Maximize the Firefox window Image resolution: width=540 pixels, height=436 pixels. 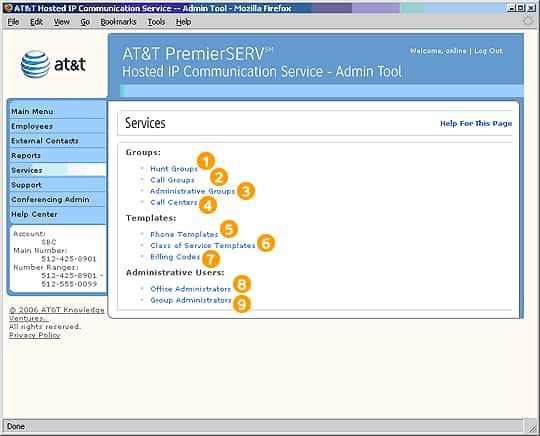(x=521, y=8)
